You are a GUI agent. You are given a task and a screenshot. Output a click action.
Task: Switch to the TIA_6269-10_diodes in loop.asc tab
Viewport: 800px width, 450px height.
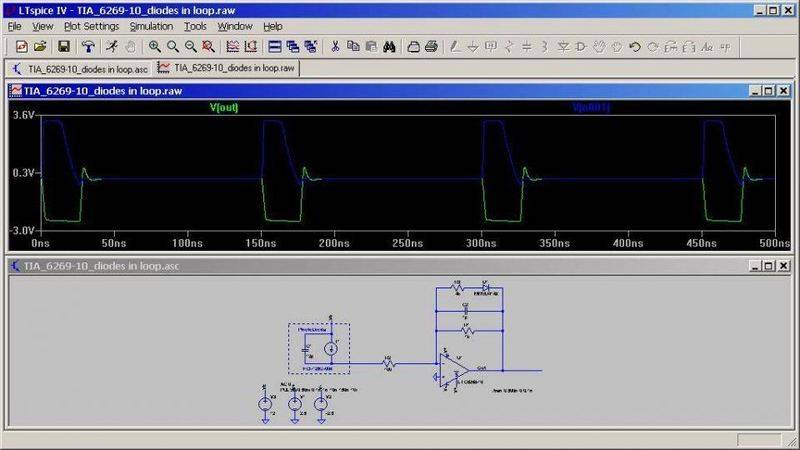click(x=82, y=68)
